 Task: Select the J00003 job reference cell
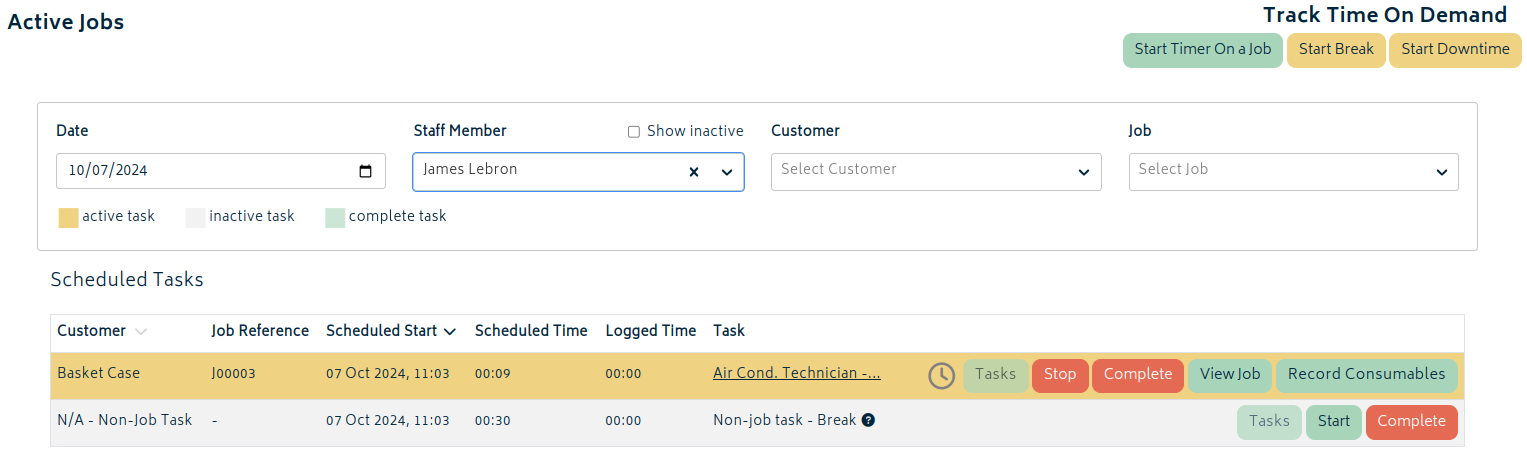coord(234,374)
